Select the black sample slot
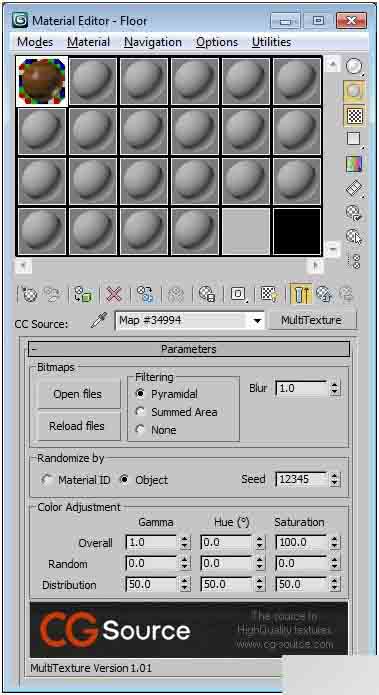The width and height of the screenshot is (379, 695). [297, 231]
